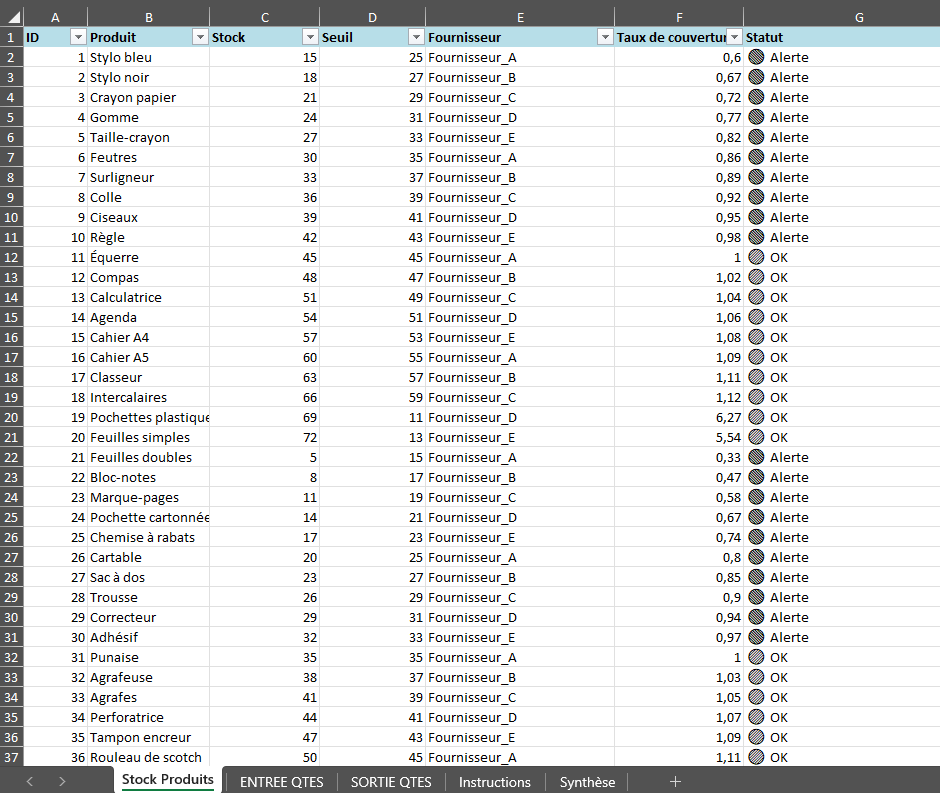Click the Alerte status icon for Trousse
Viewport: 940px width, 793px height.
757,597
